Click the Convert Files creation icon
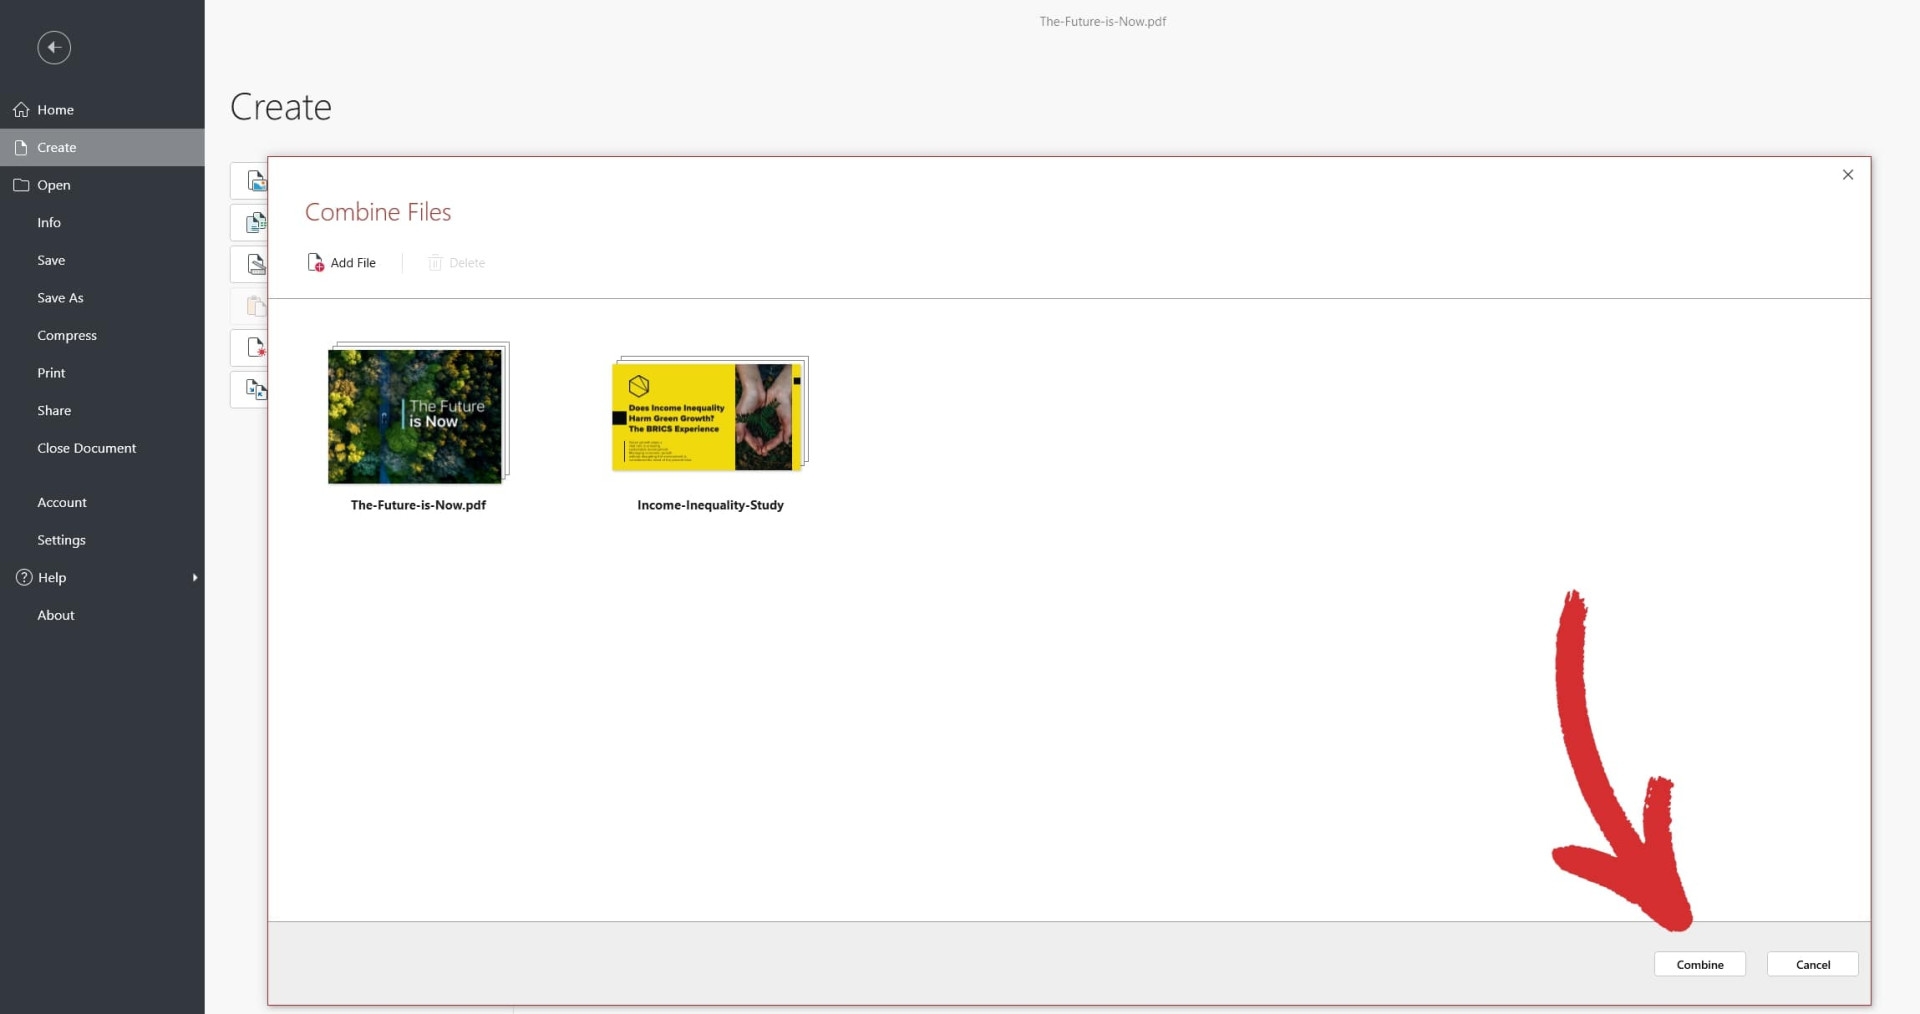This screenshot has width=1920, height=1014. click(x=257, y=390)
